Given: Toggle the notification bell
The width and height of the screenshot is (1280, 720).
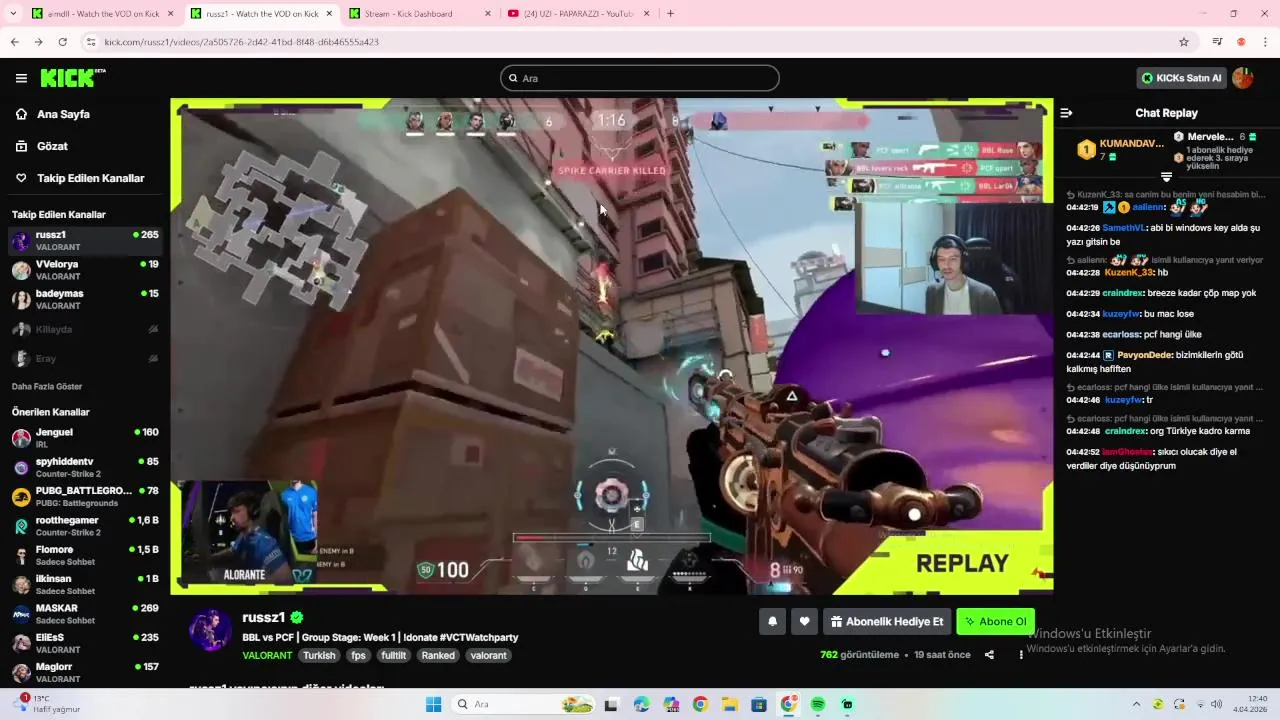Looking at the screenshot, I should pos(772,622).
